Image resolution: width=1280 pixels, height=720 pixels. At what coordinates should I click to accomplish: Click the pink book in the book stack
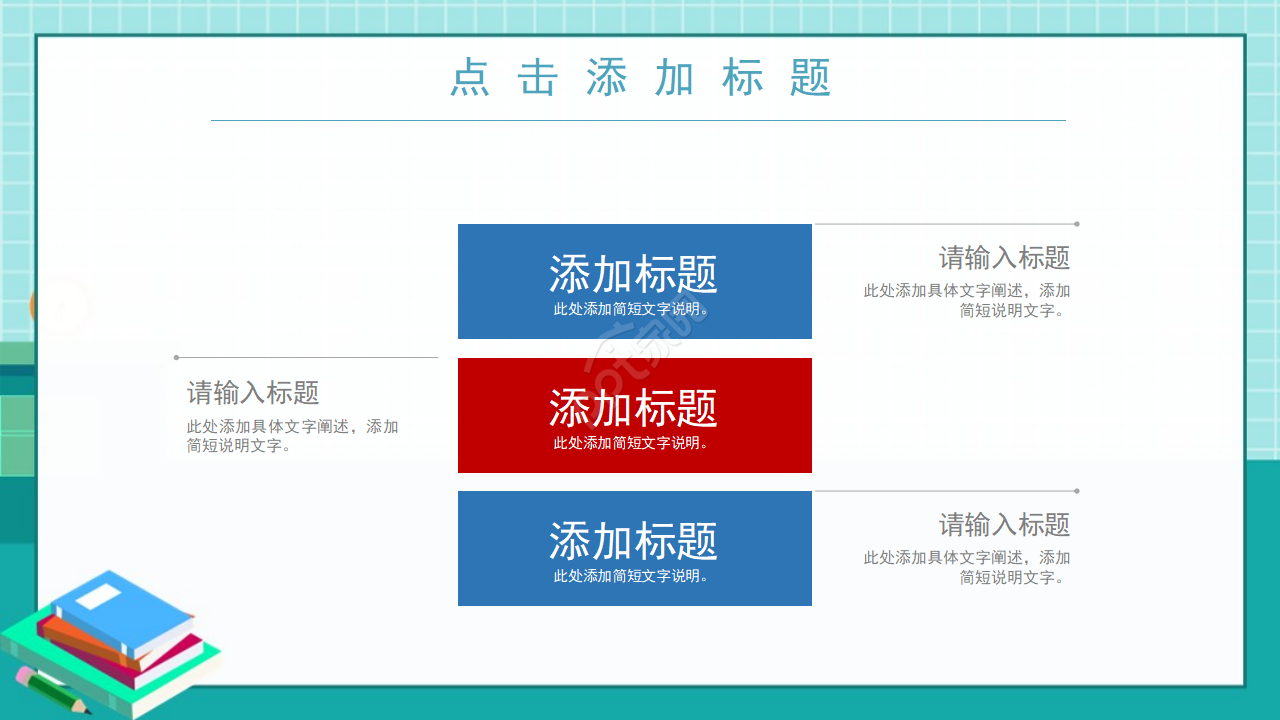[x=172, y=651]
